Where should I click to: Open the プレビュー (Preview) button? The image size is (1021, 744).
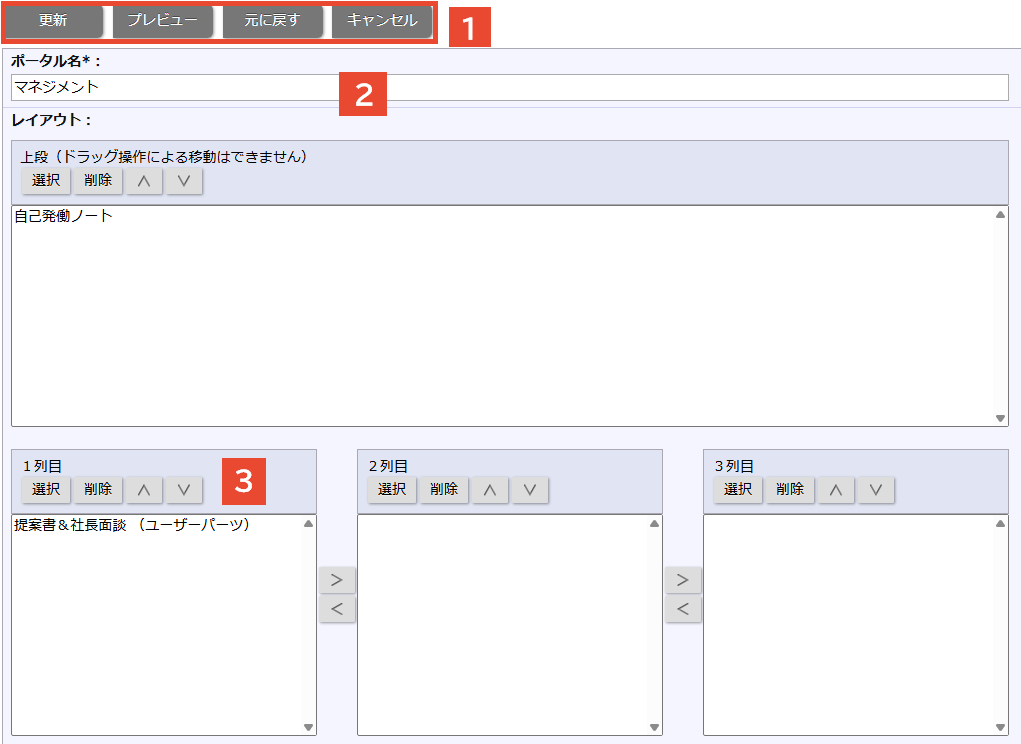tap(162, 21)
